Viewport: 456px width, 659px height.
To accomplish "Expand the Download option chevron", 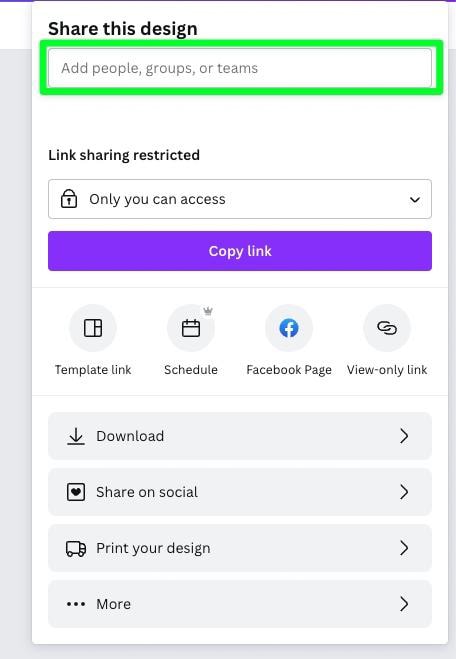I will pyautogui.click(x=404, y=436).
